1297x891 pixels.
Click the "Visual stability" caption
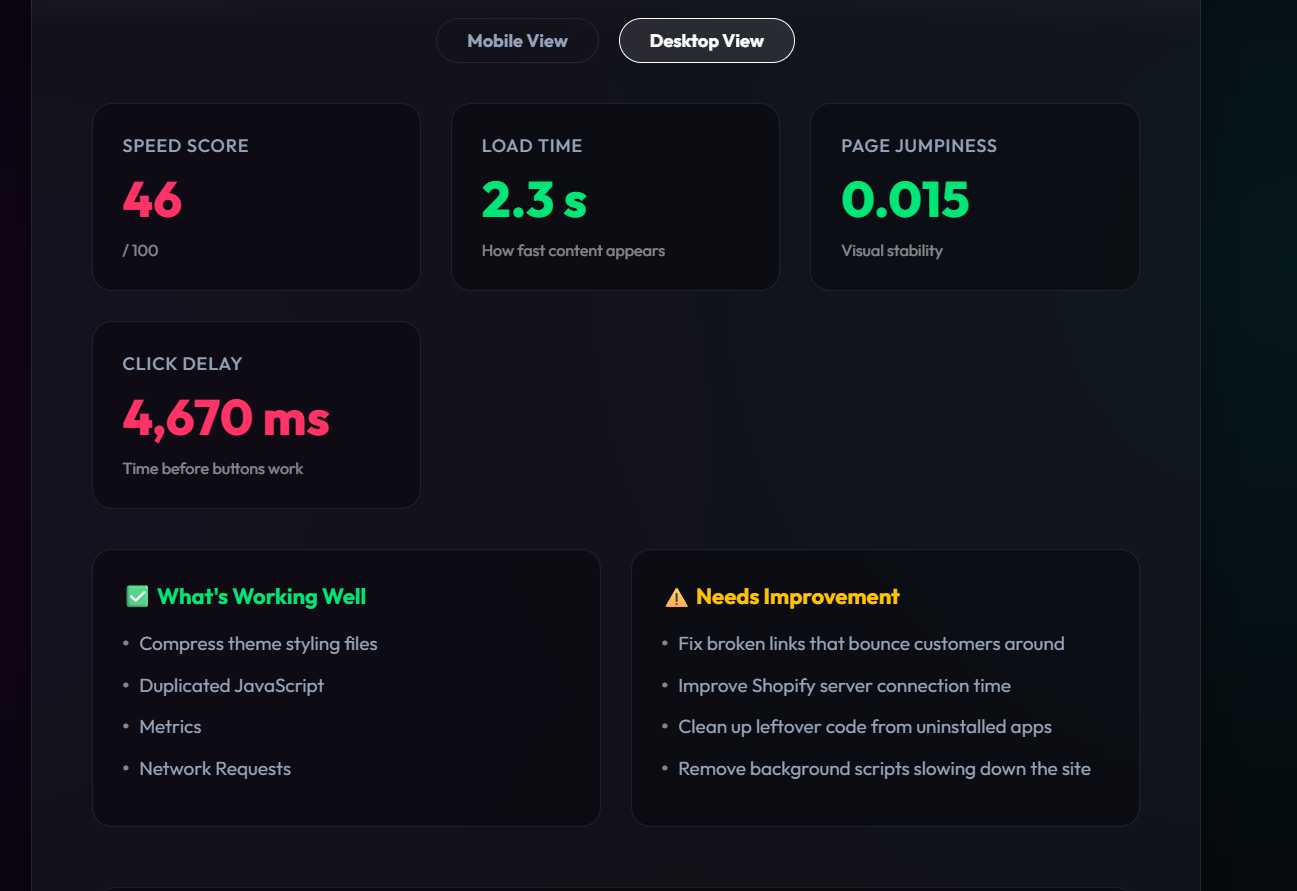(x=892, y=250)
